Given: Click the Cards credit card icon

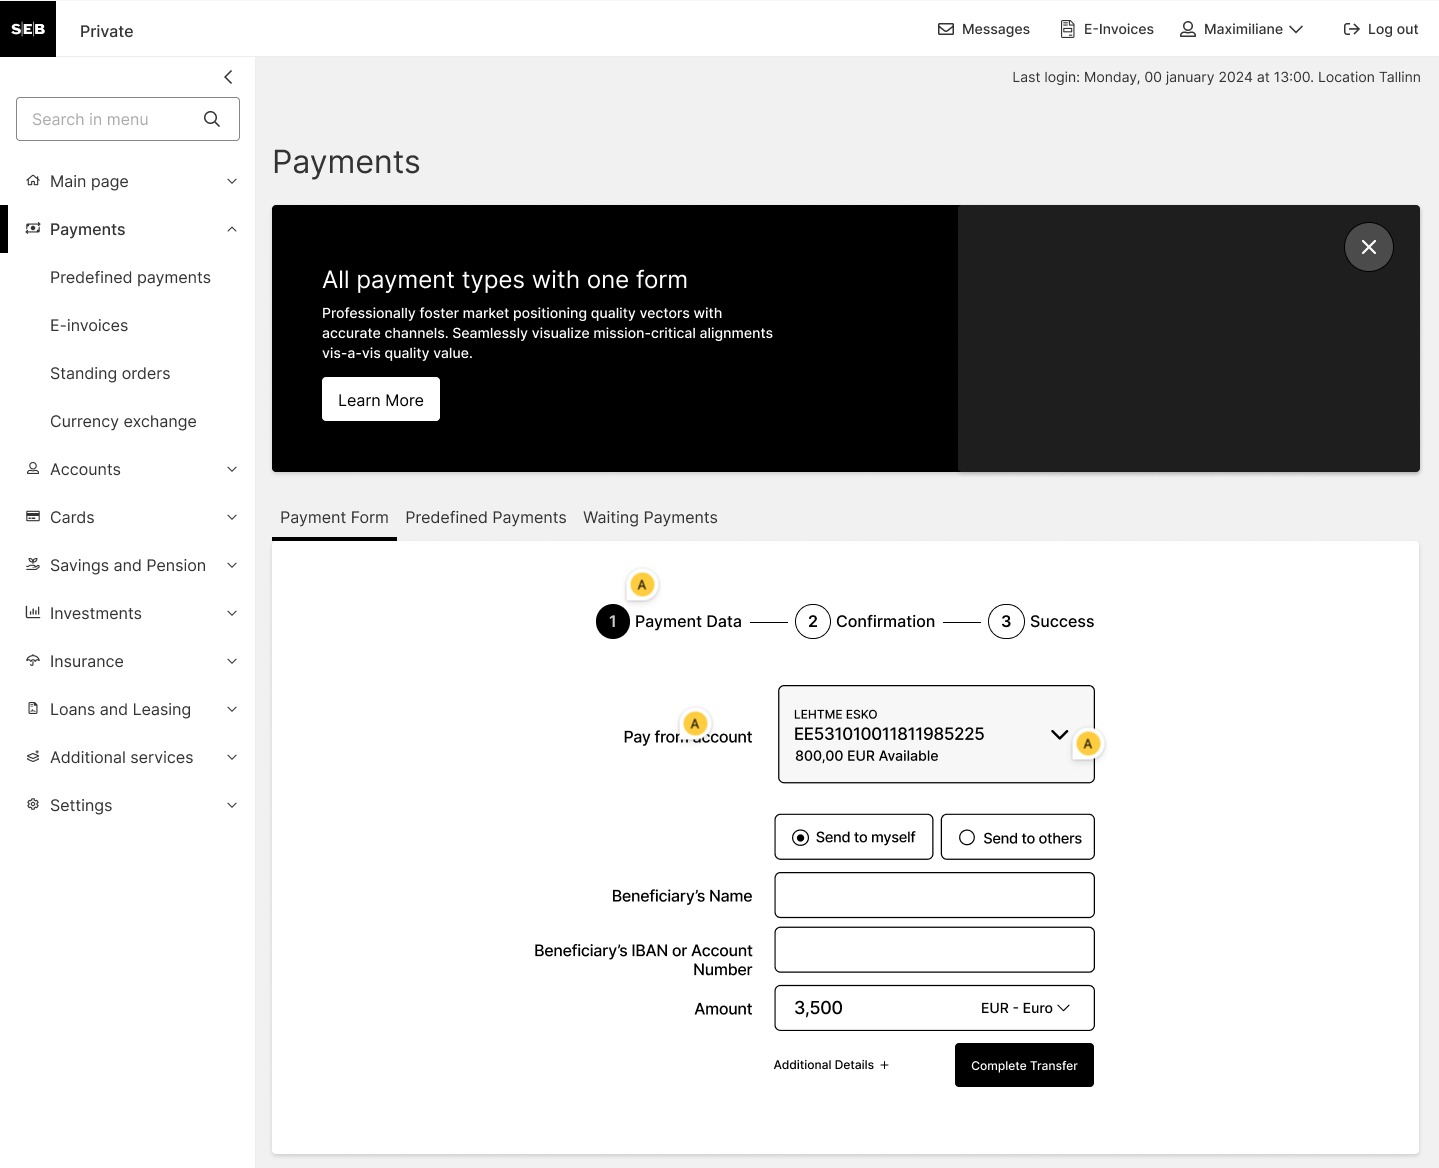Looking at the screenshot, I should tap(33, 517).
